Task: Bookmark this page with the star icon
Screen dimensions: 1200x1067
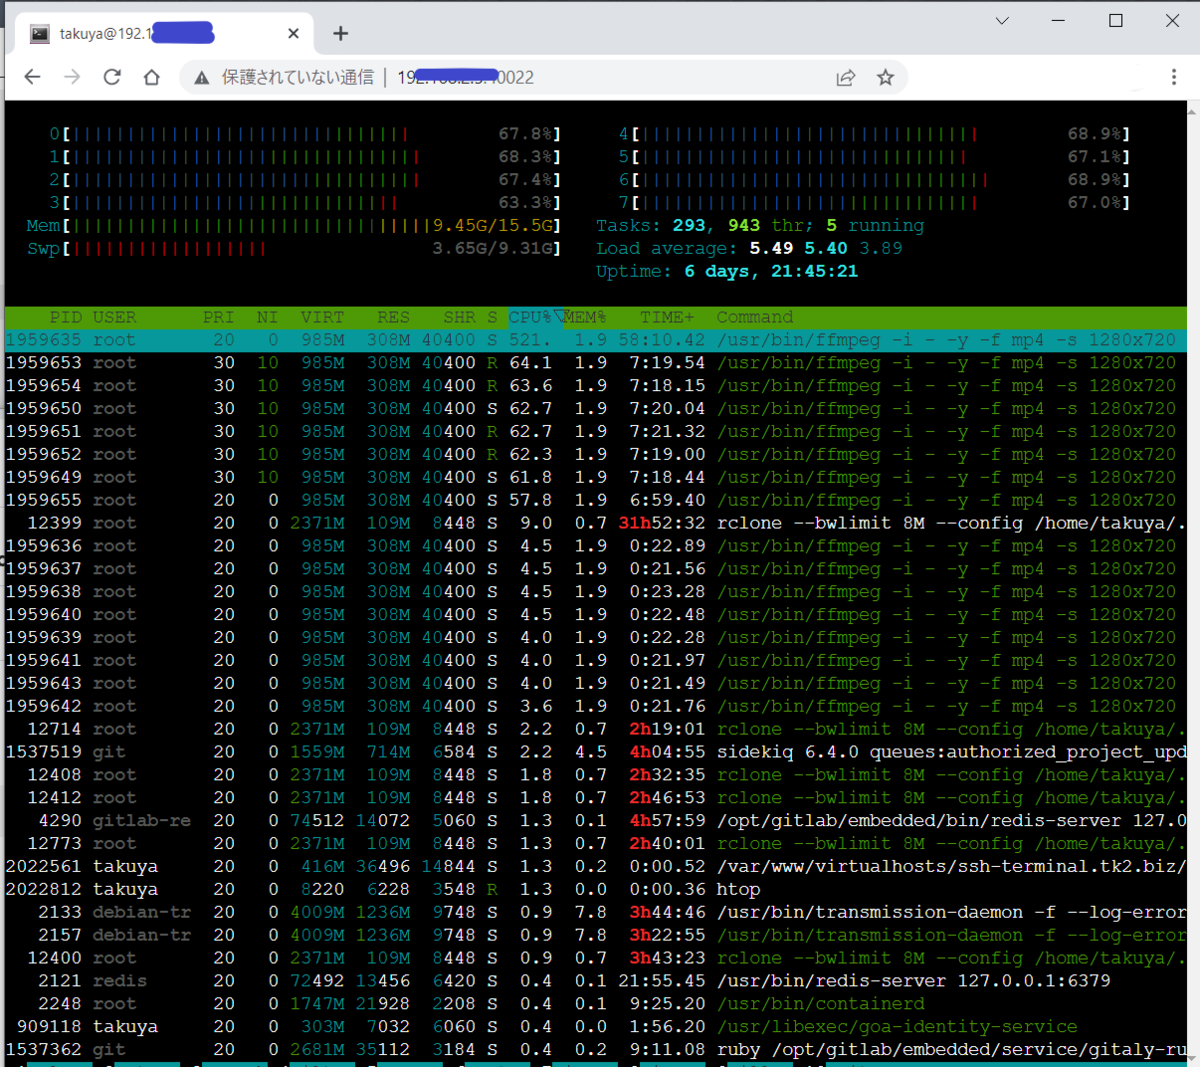Action: (885, 77)
